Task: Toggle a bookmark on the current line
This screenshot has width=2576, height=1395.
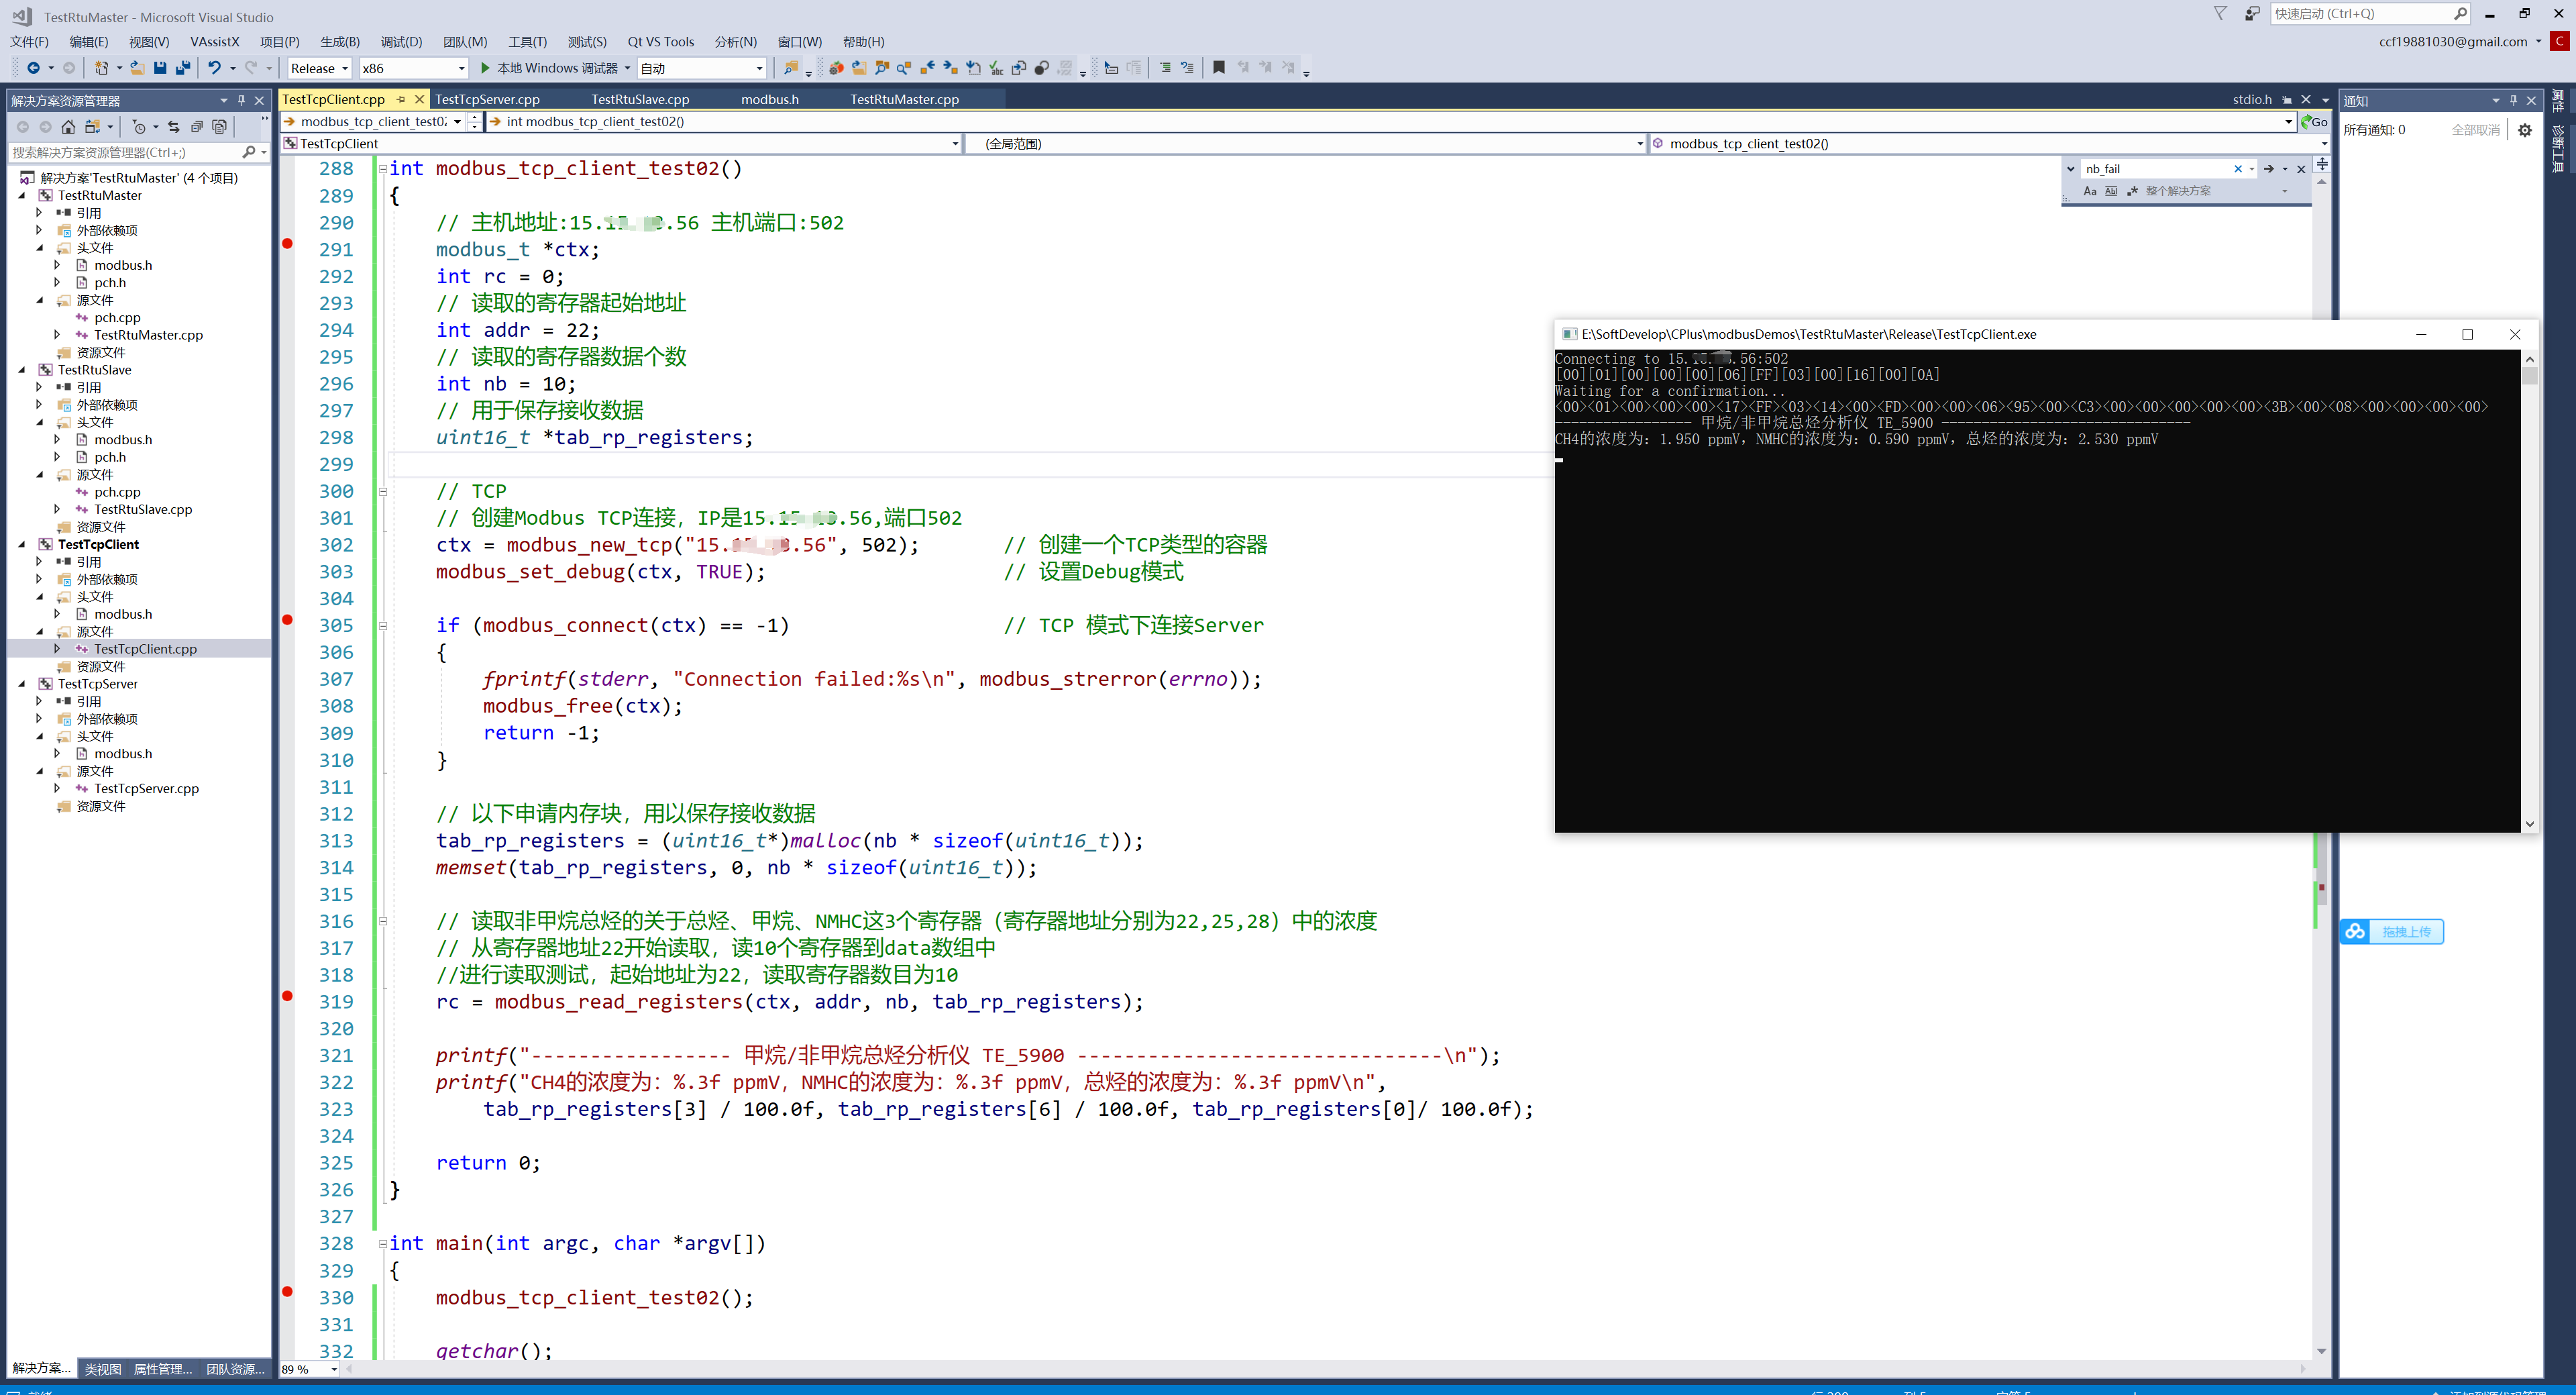Action: [x=1219, y=67]
